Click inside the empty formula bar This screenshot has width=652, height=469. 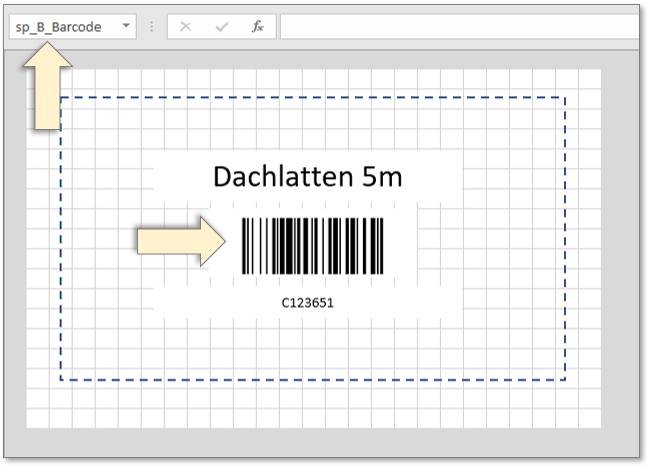(459, 27)
